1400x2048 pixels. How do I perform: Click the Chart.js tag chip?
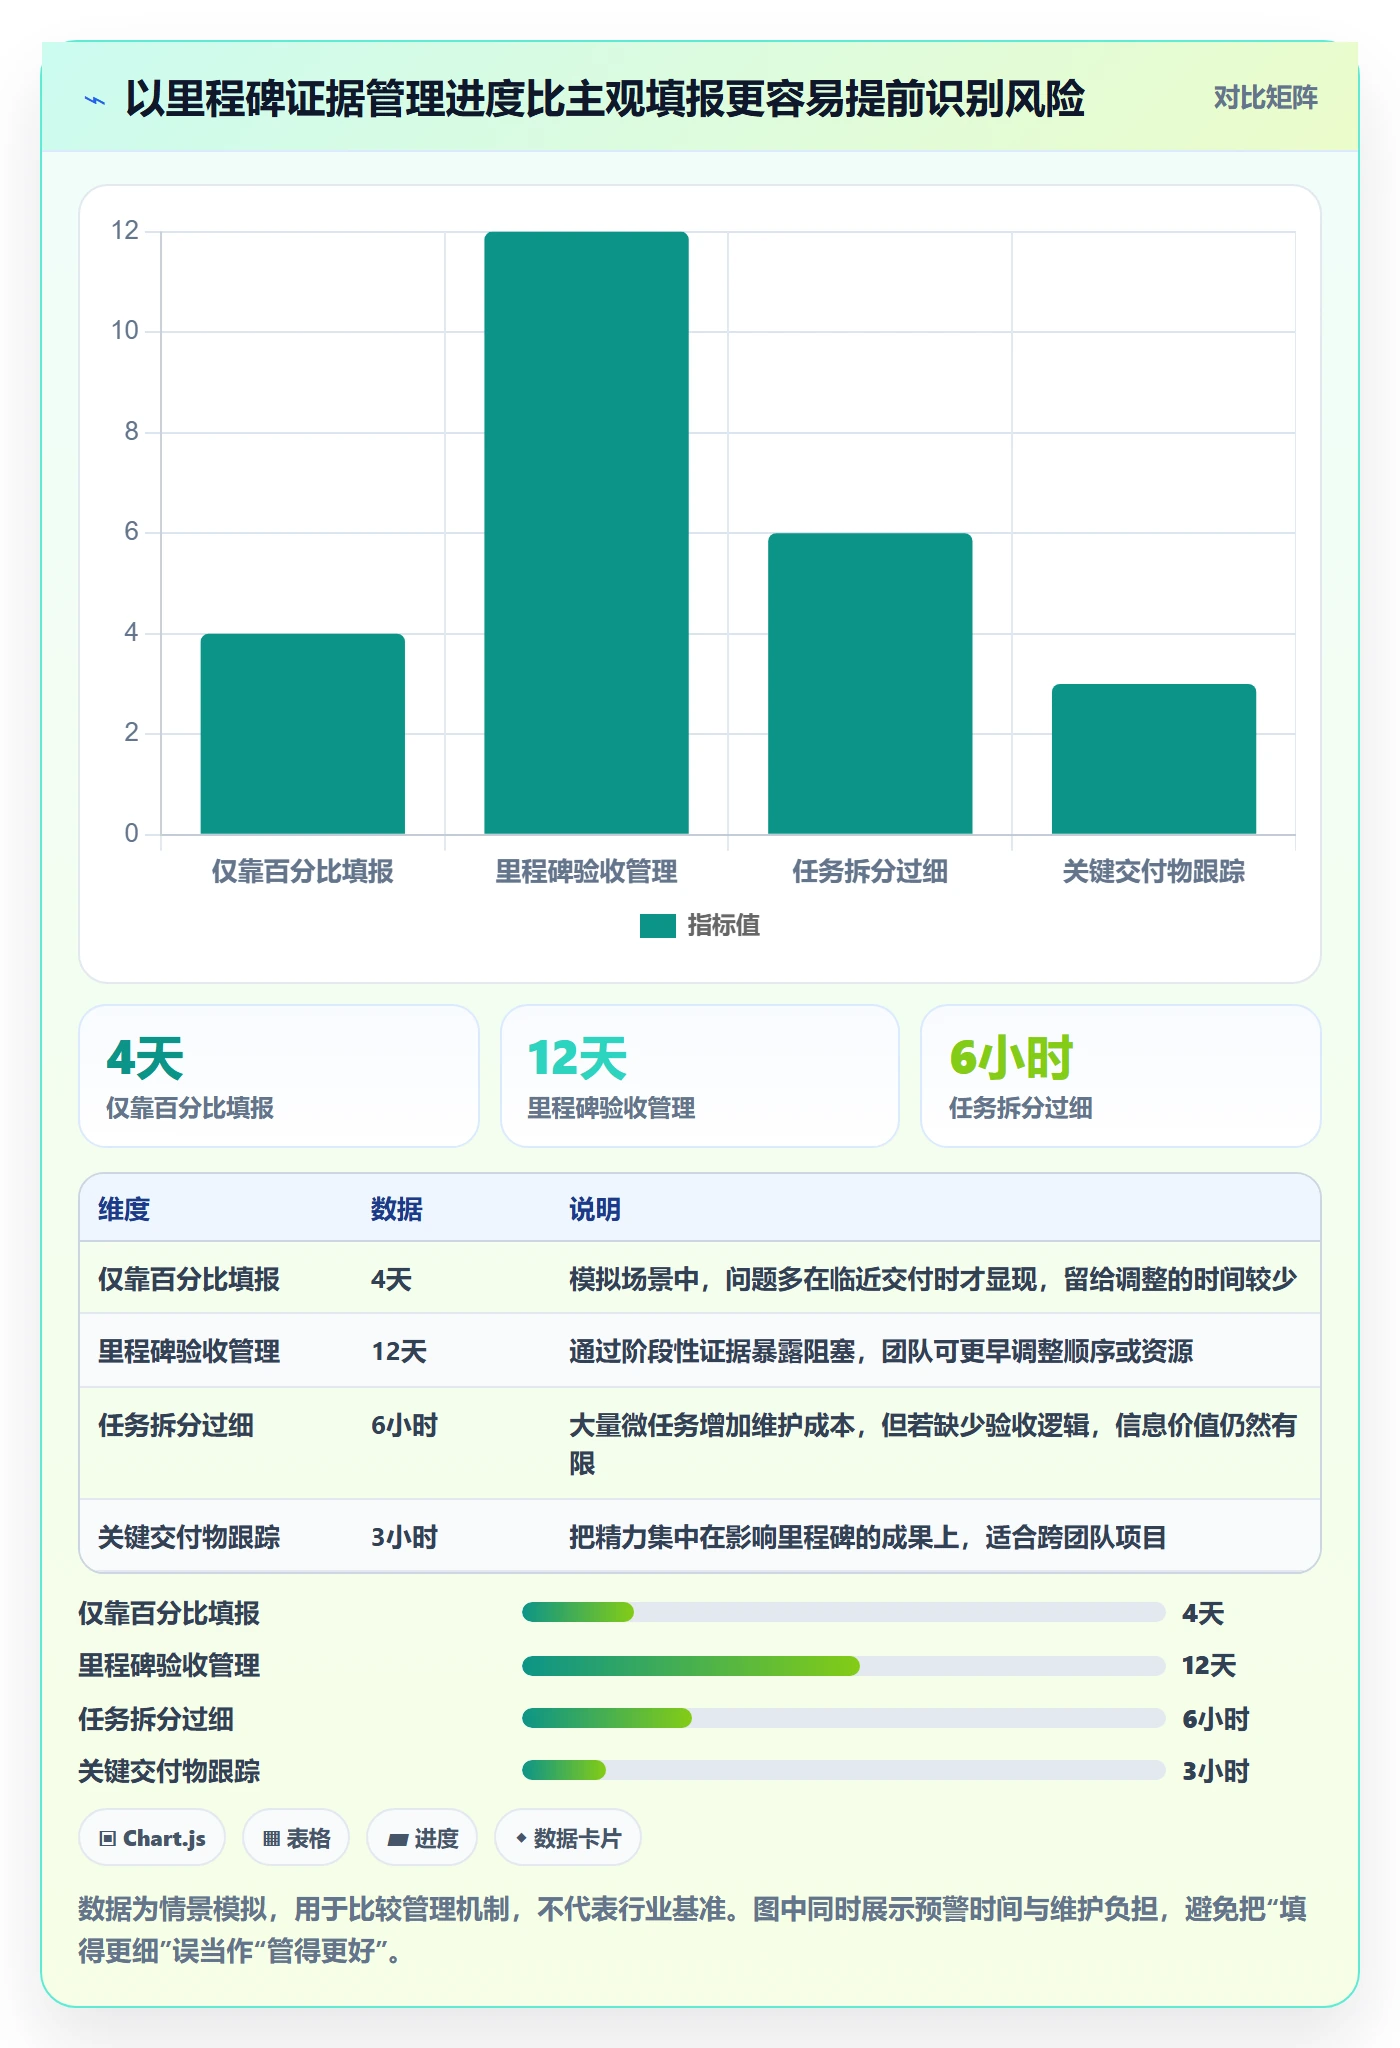pos(152,1838)
